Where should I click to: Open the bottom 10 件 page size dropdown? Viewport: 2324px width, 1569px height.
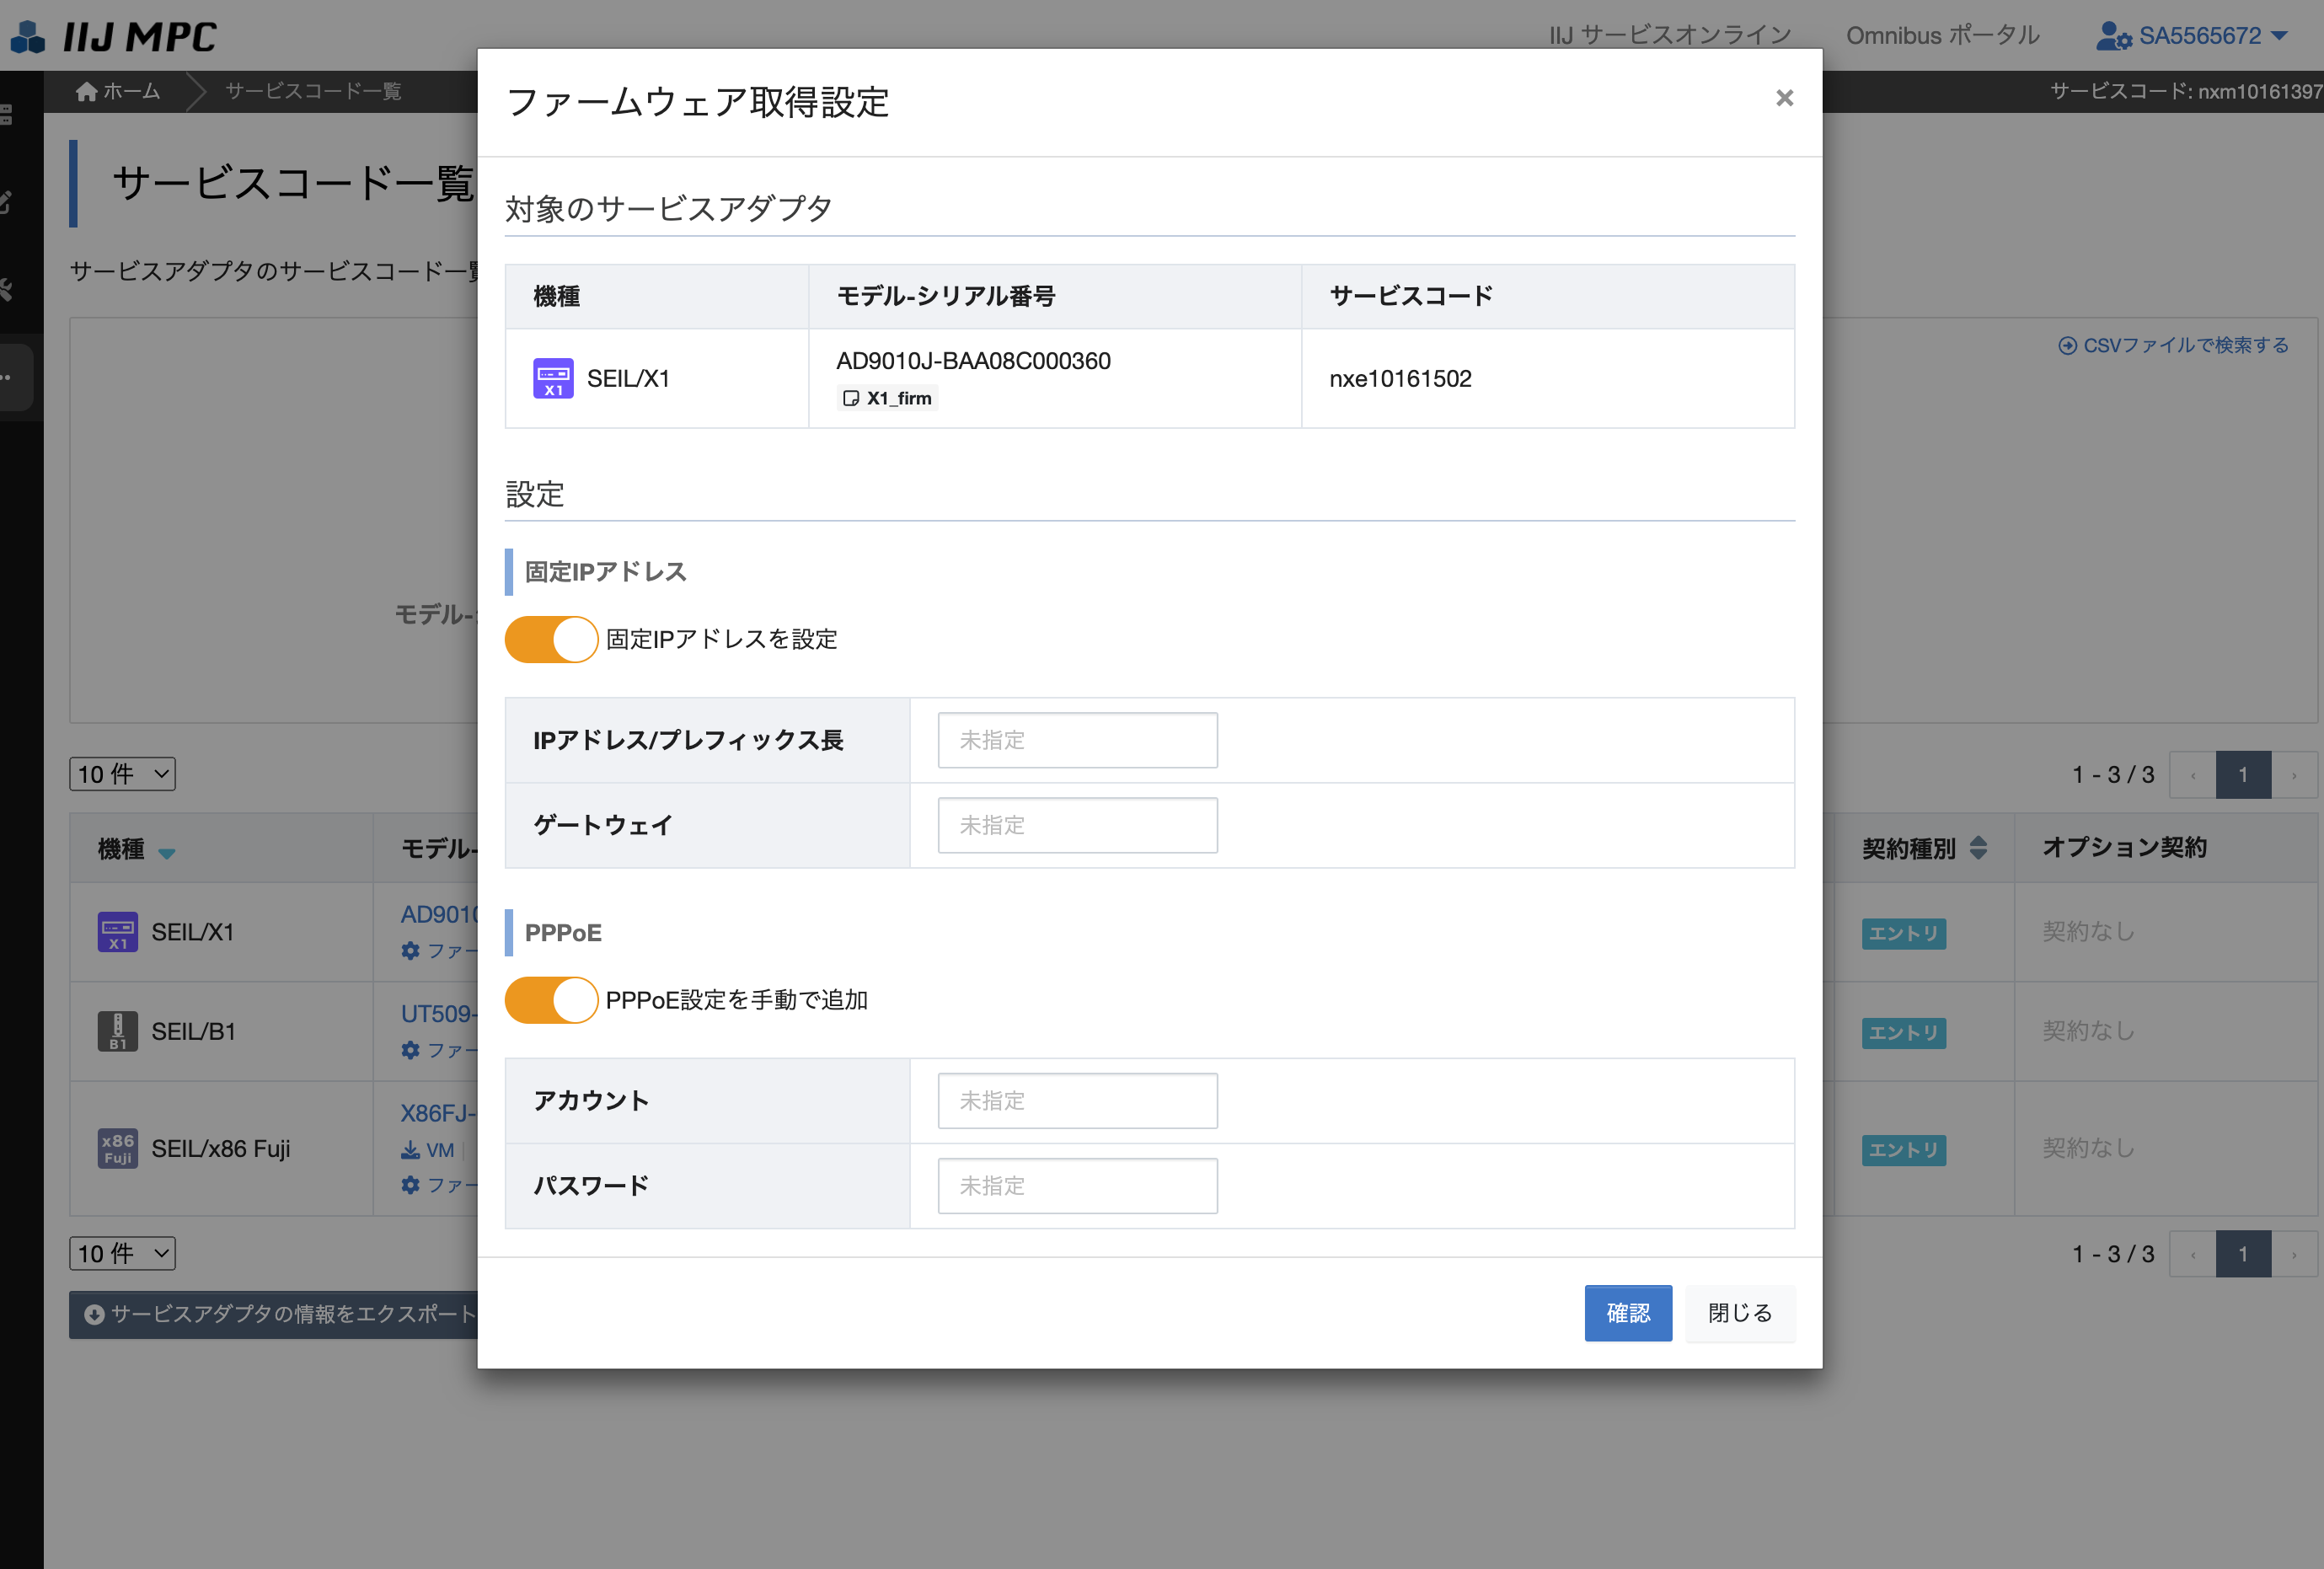122,1253
